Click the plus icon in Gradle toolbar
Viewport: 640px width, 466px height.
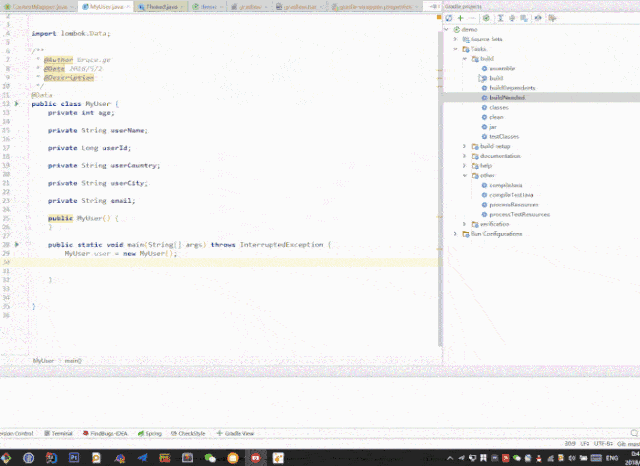[460, 18]
